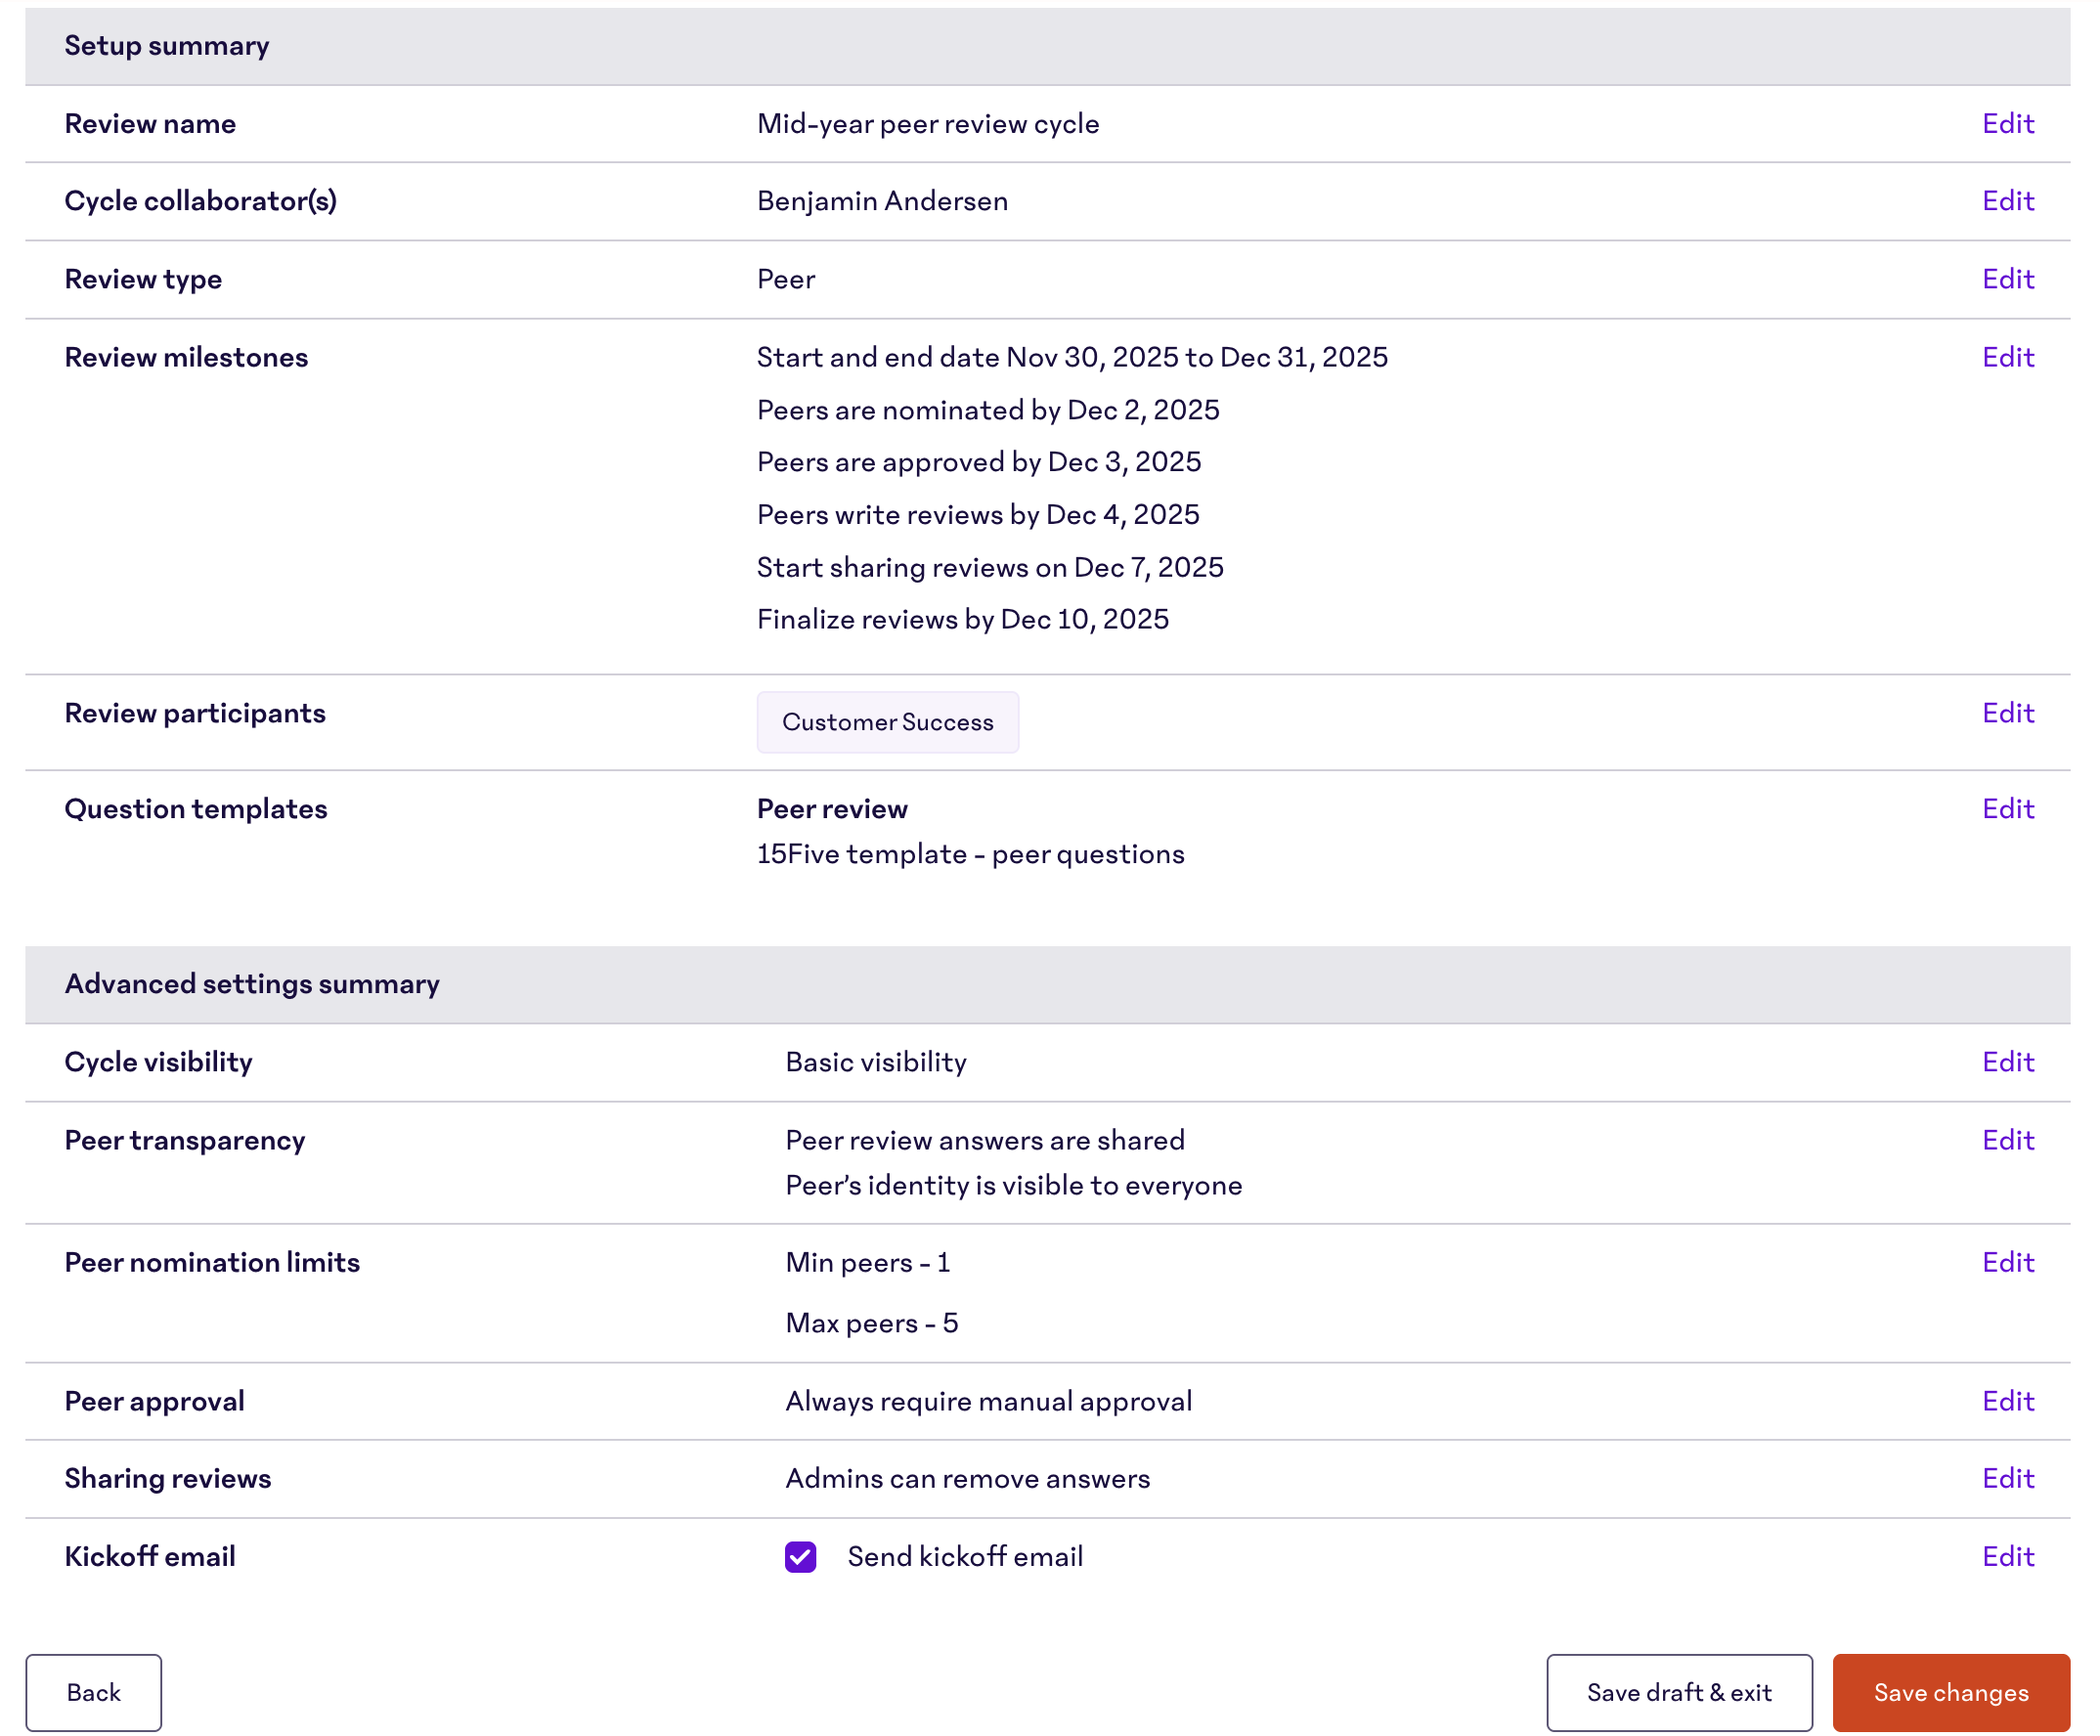Edit the Question templates section
This screenshot has width=2100, height=1736.
pos(2007,809)
